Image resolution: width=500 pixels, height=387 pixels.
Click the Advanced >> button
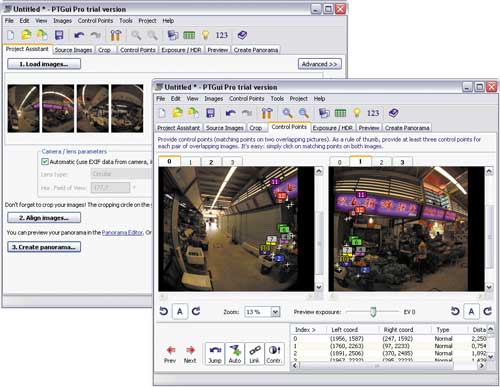coord(320,64)
